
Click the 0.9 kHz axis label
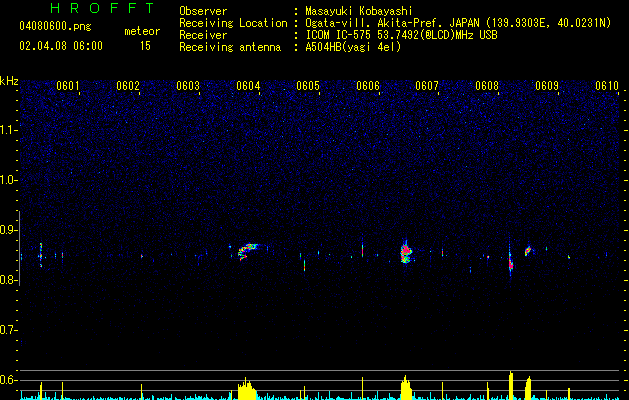[8, 230]
